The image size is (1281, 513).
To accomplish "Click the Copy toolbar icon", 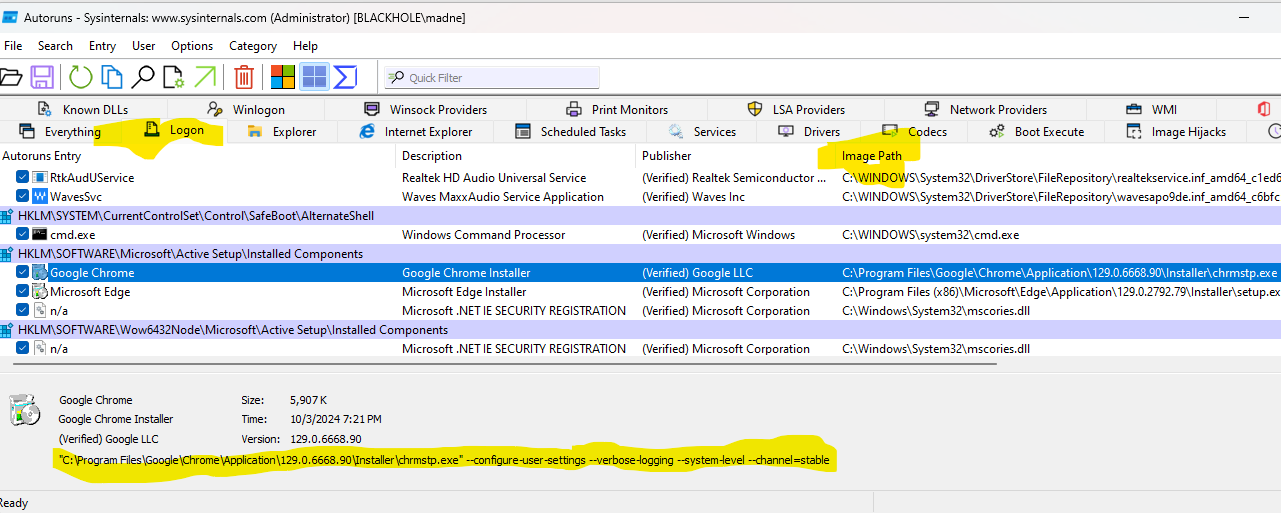I will [x=111, y=77].
